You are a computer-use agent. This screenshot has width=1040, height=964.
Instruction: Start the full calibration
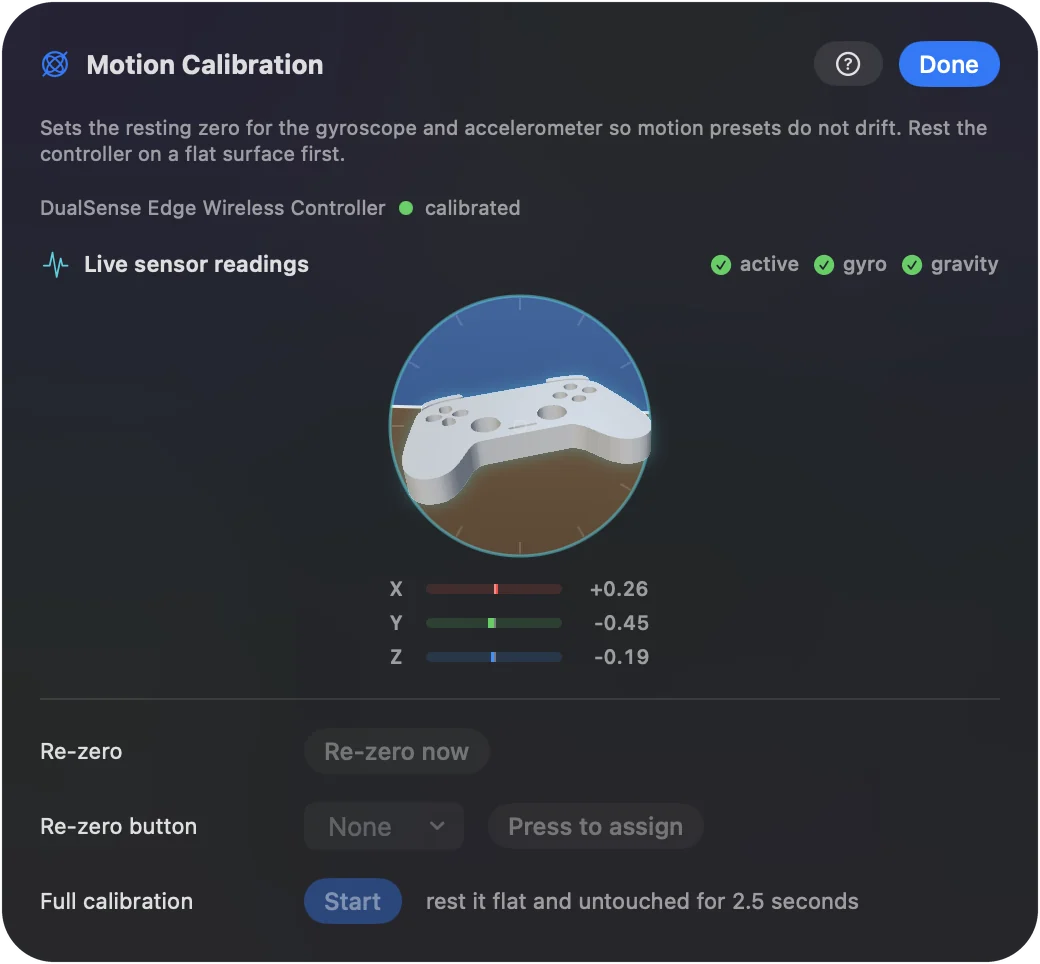point(353,902)
